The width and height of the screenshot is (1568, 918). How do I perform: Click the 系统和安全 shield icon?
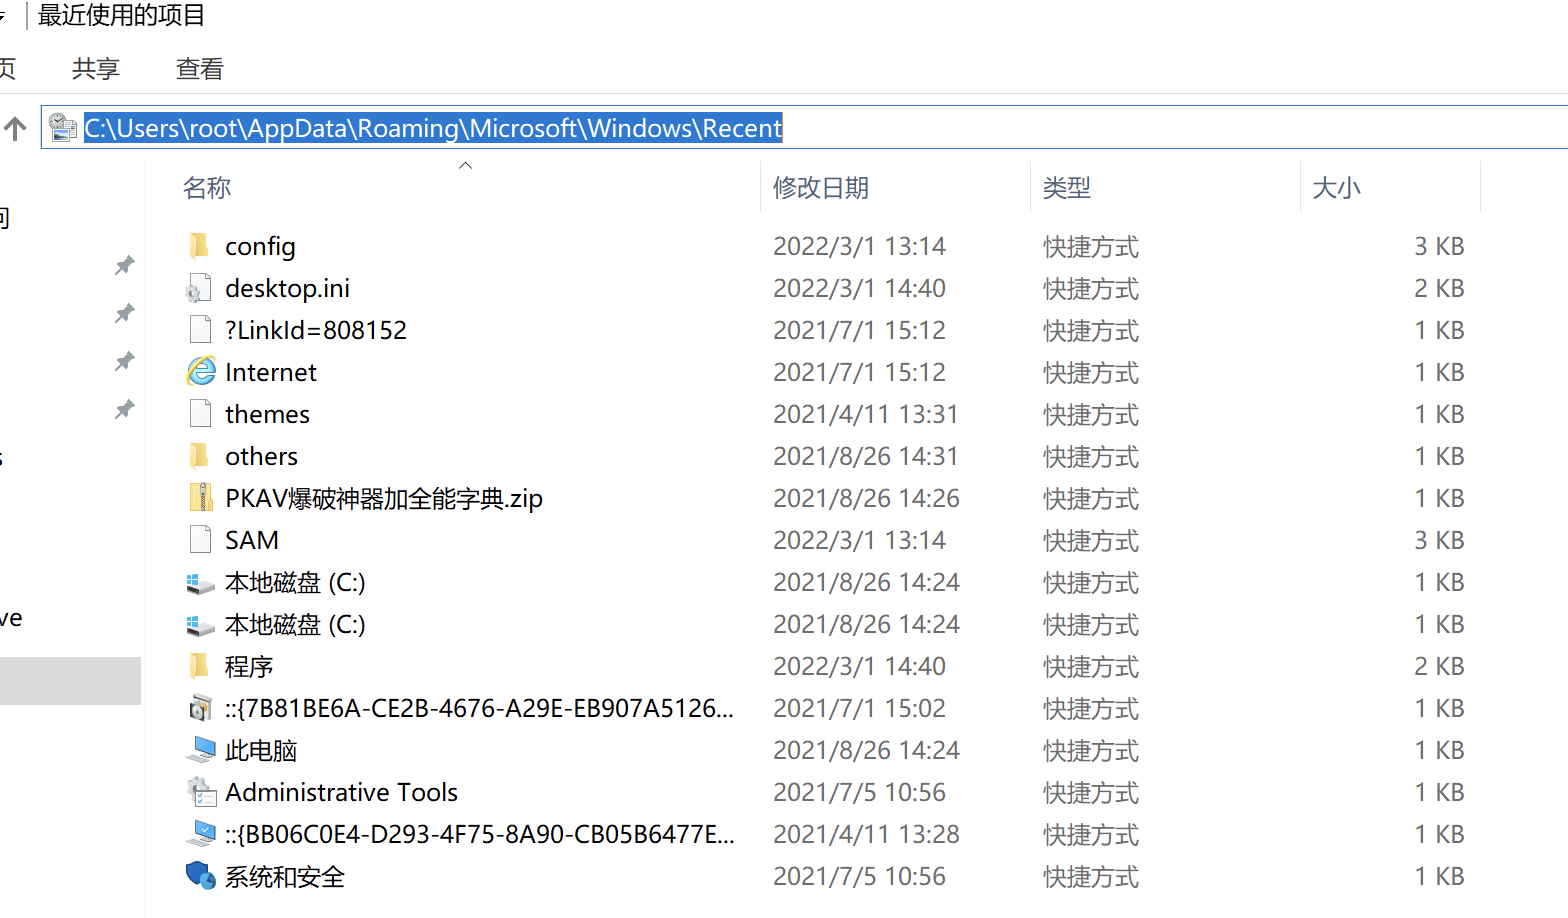click(x=200, y=876)
